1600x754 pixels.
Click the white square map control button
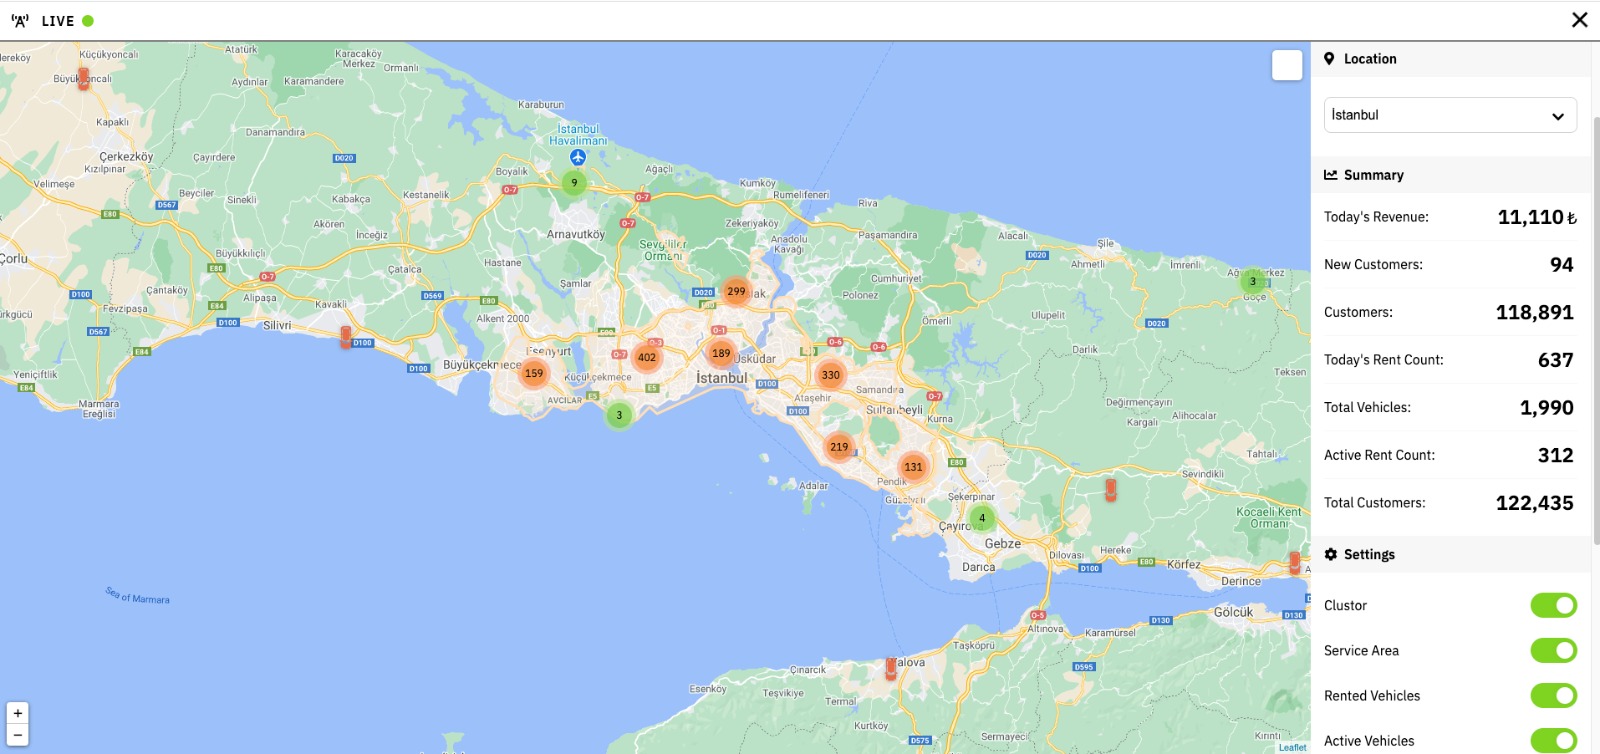point(1287,65)
